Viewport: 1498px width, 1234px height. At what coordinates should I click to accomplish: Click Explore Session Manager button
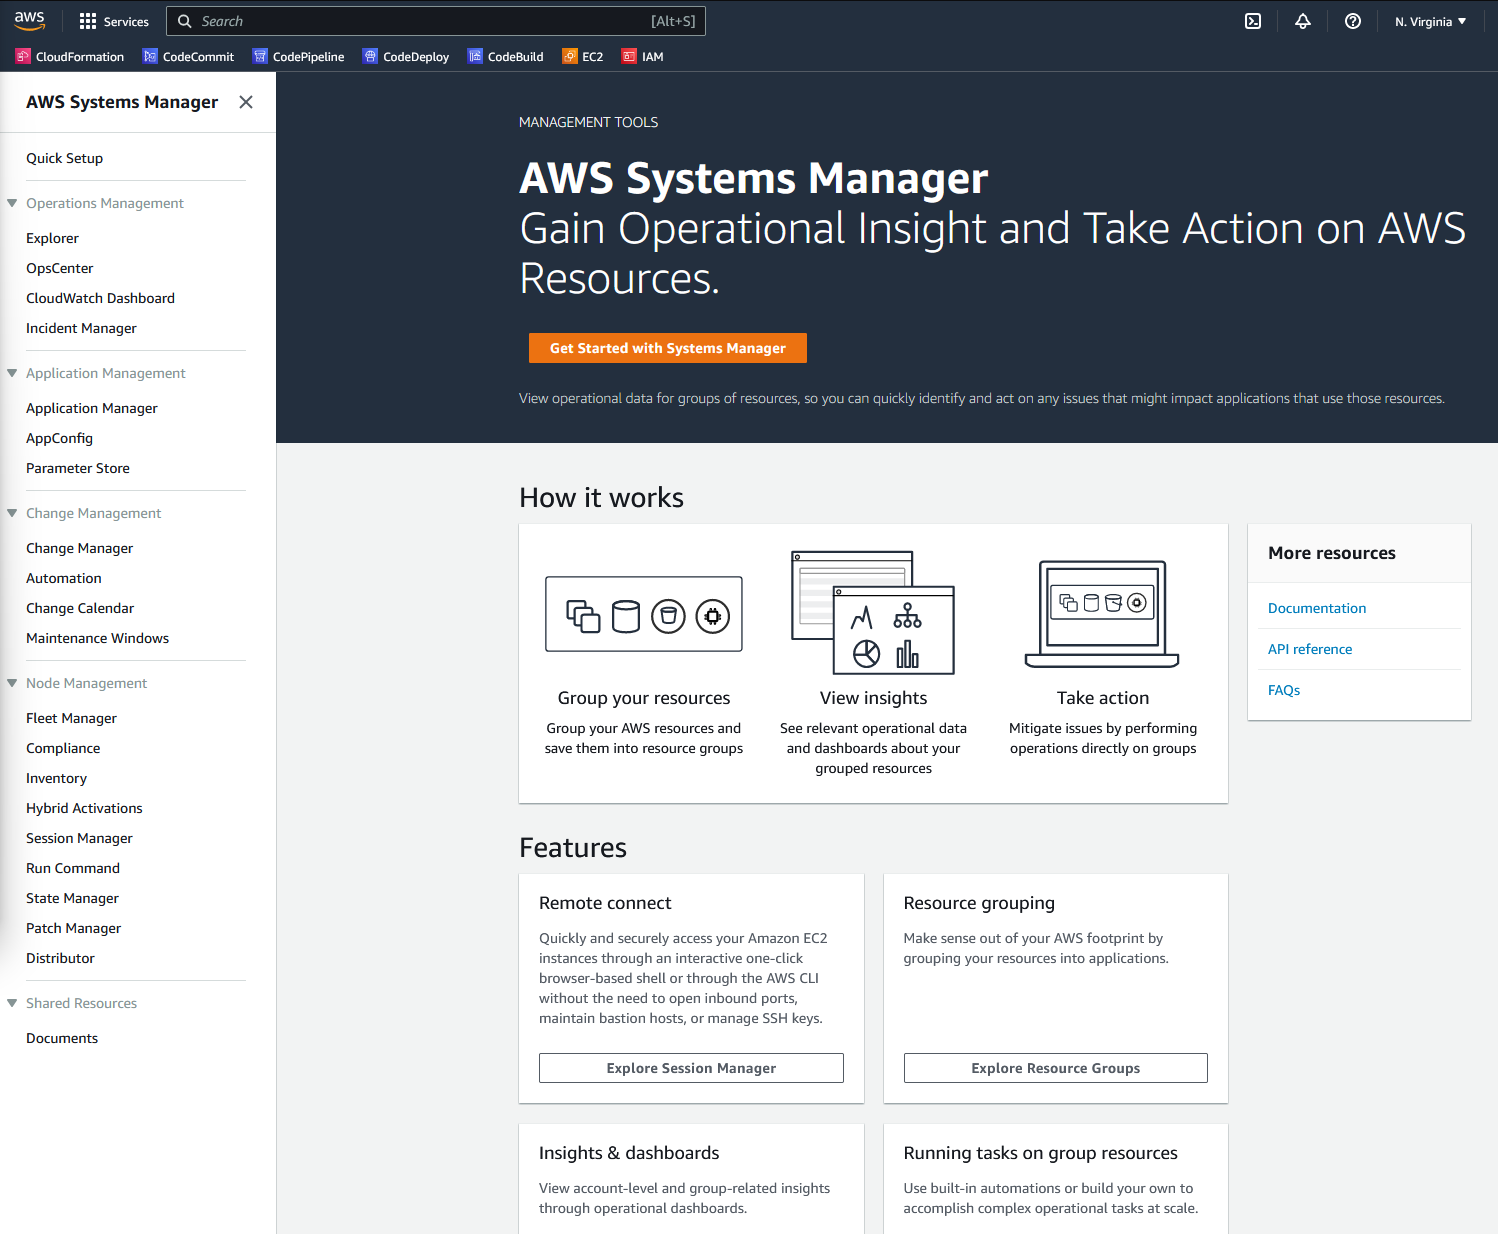point(691,1068)
